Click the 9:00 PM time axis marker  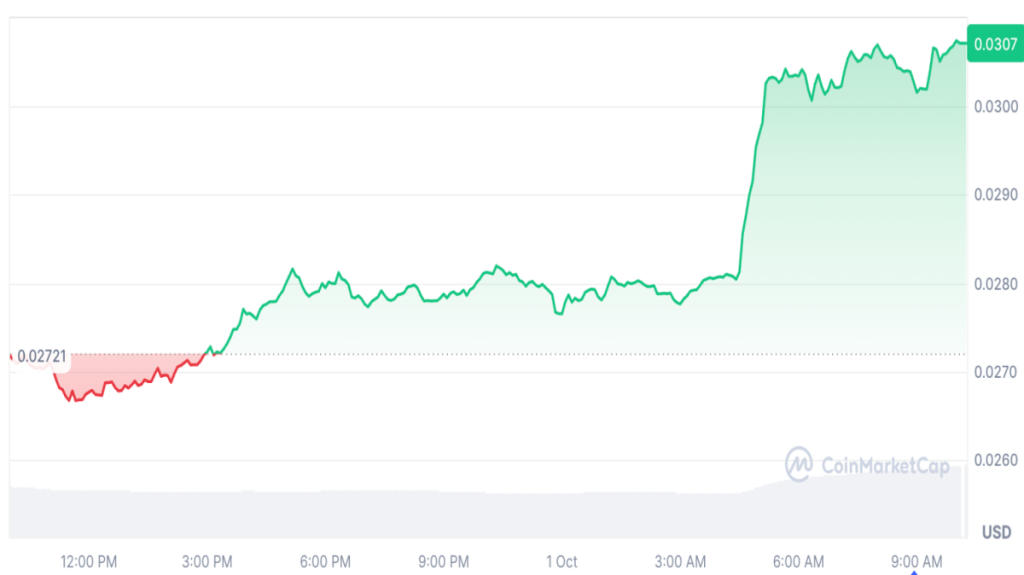pos(444,561)
